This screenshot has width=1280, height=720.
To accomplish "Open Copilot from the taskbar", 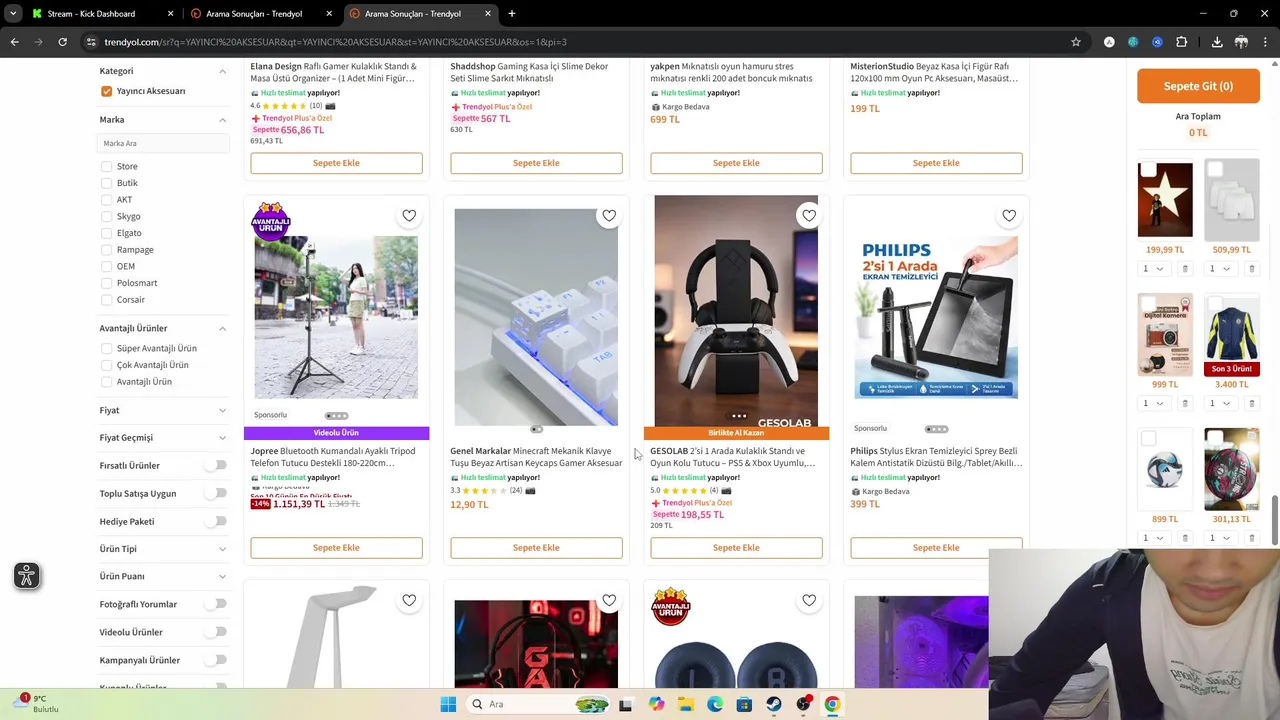I will (656, 704).
